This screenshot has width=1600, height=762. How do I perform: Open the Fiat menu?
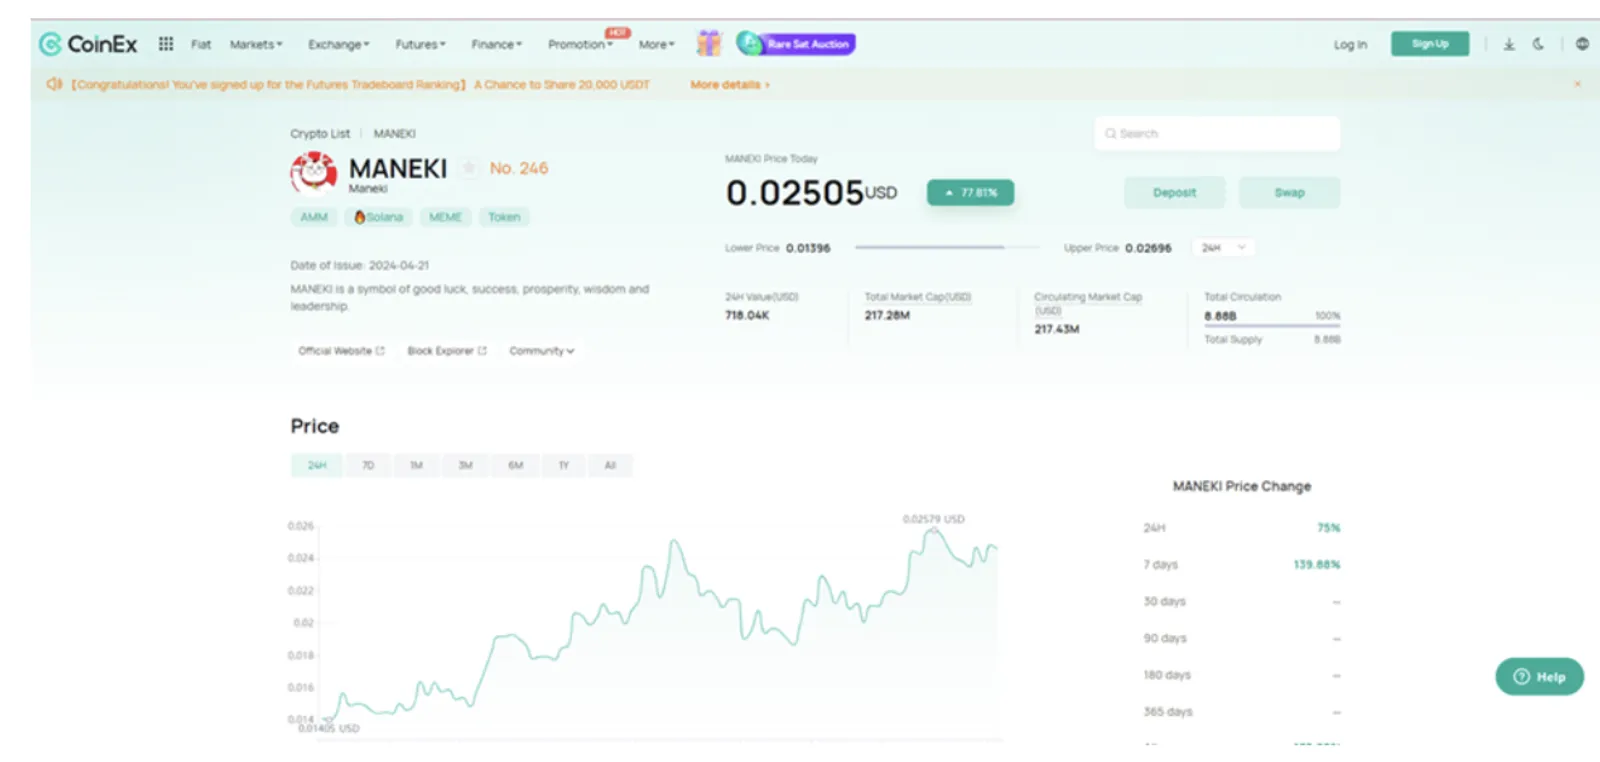(x=201, y=44)
